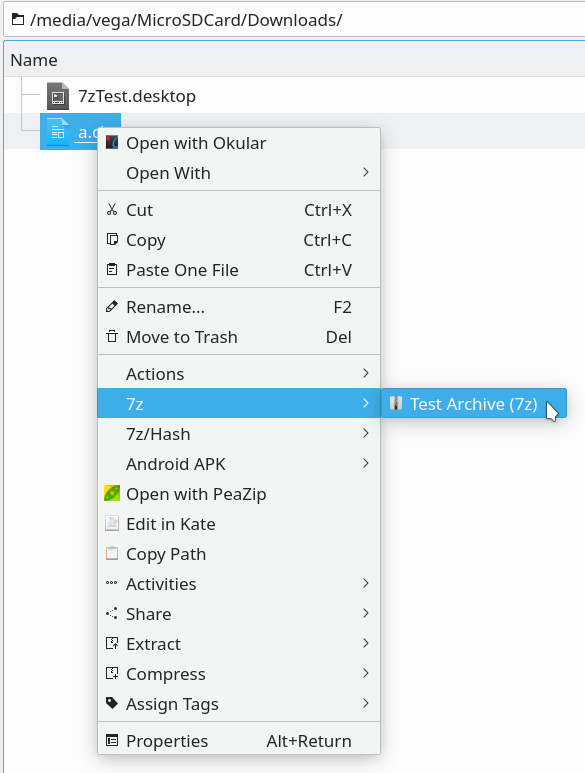Click the Name column header
Viewport: 585px width, 773px height.
tap(34, 60)
